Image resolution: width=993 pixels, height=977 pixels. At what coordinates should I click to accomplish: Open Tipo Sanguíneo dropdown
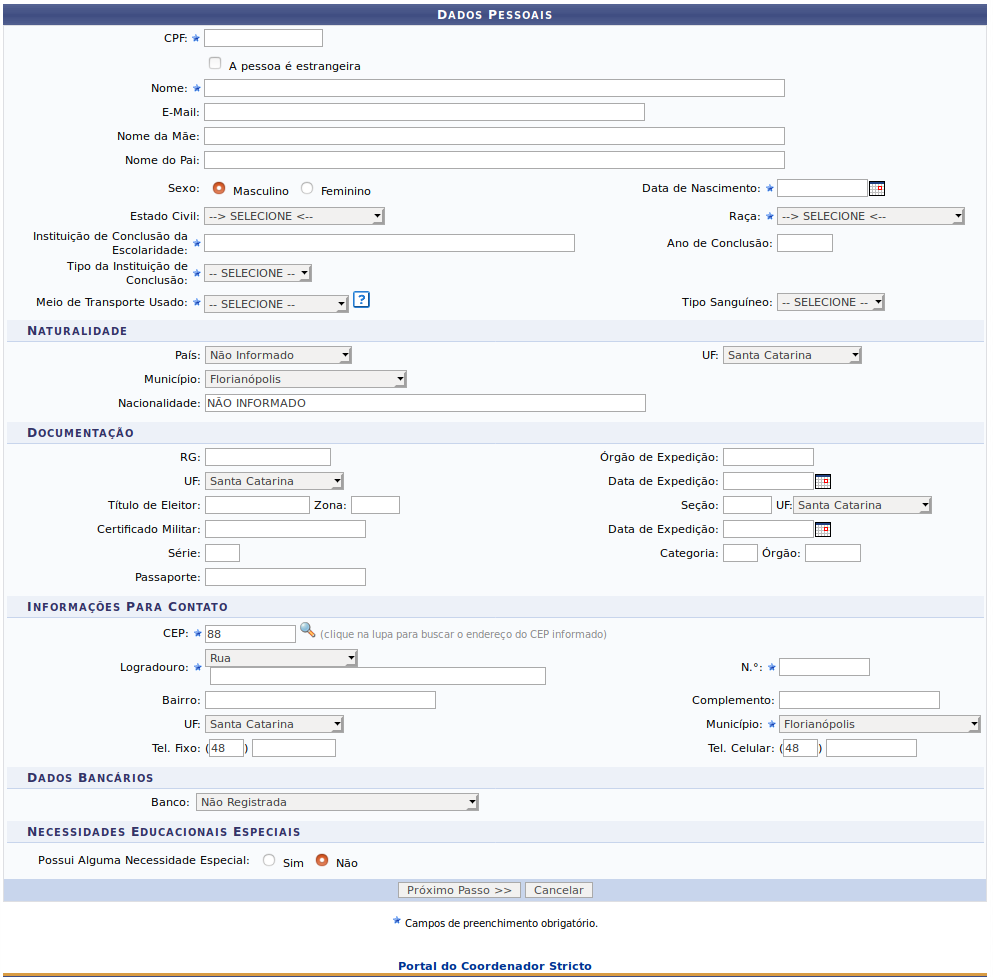tap(830, 302)
